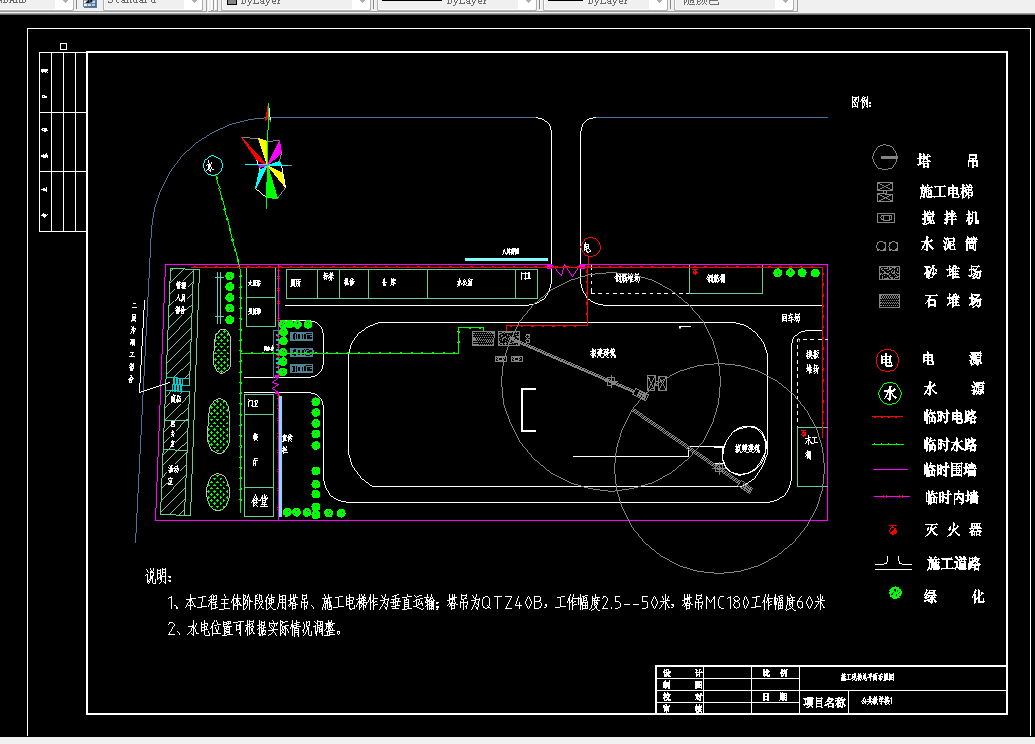Click the Make Object's Layer Current toolbar icon

(88, 5)
